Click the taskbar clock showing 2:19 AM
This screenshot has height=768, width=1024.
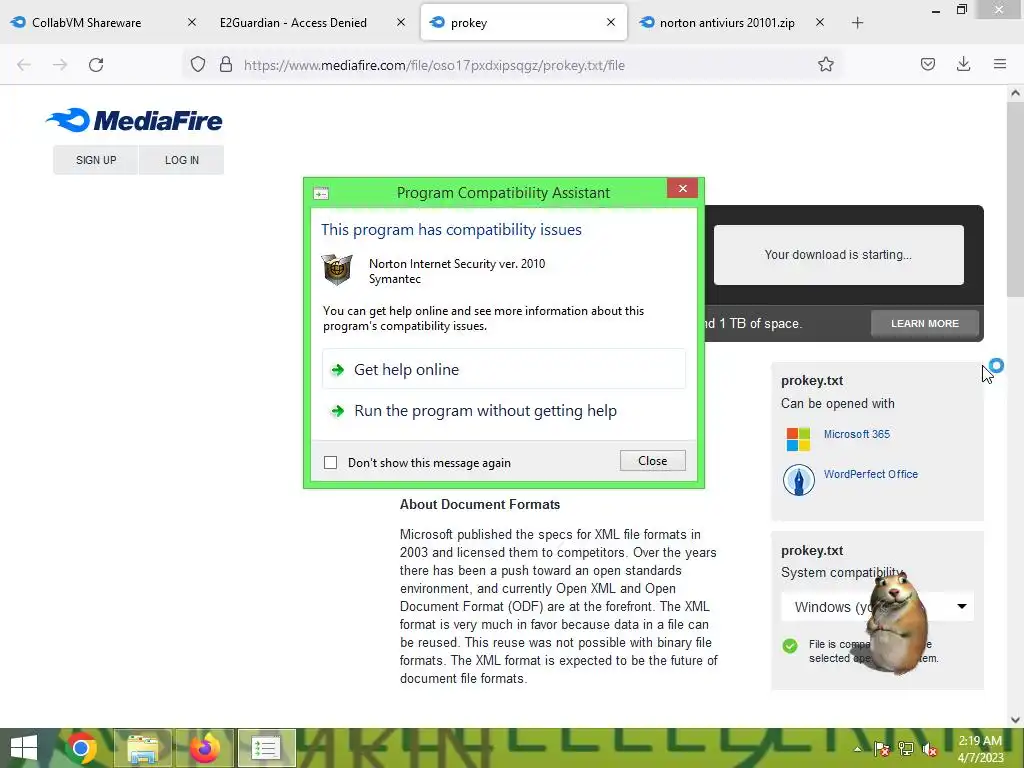tap(980, 749)
